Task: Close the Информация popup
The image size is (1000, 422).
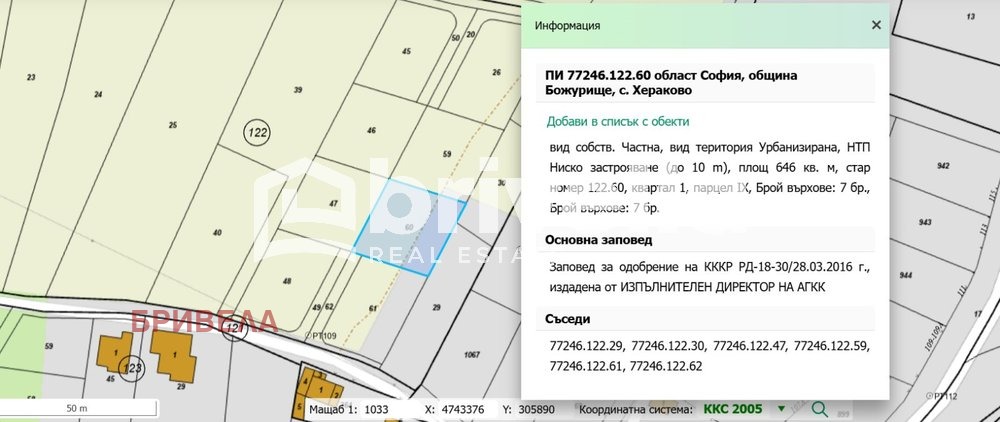Action: click(876, 25)
